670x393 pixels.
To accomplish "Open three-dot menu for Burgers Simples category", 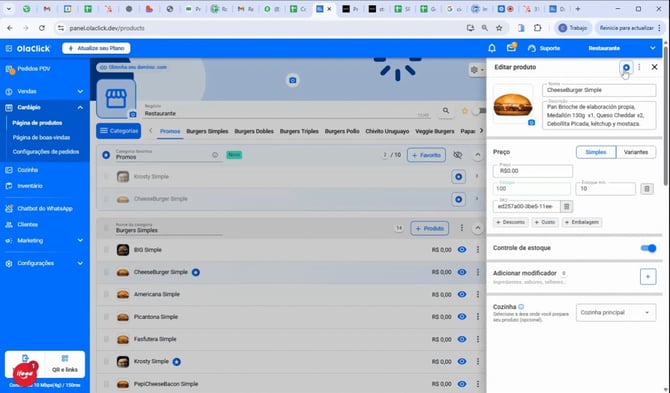I will (x=461, y=228).
